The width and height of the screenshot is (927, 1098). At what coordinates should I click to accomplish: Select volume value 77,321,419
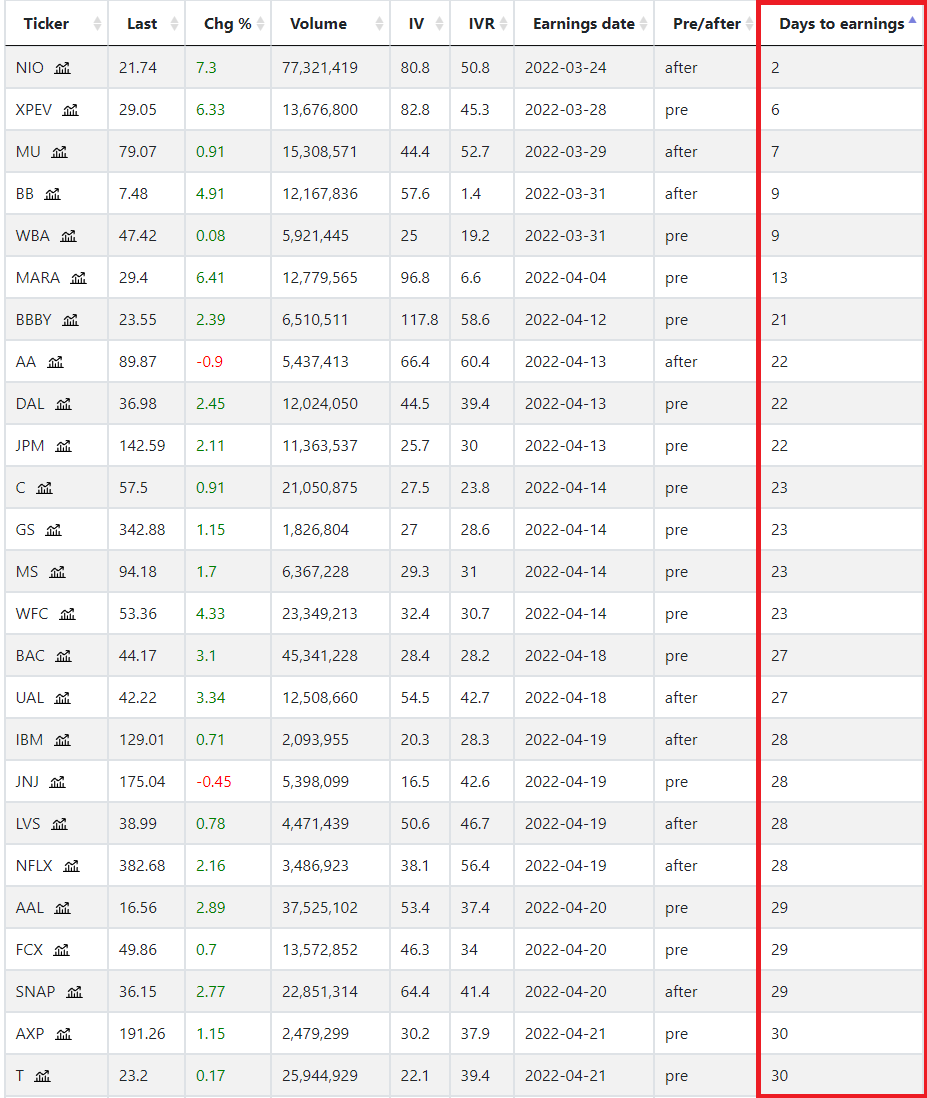(320, 68)
